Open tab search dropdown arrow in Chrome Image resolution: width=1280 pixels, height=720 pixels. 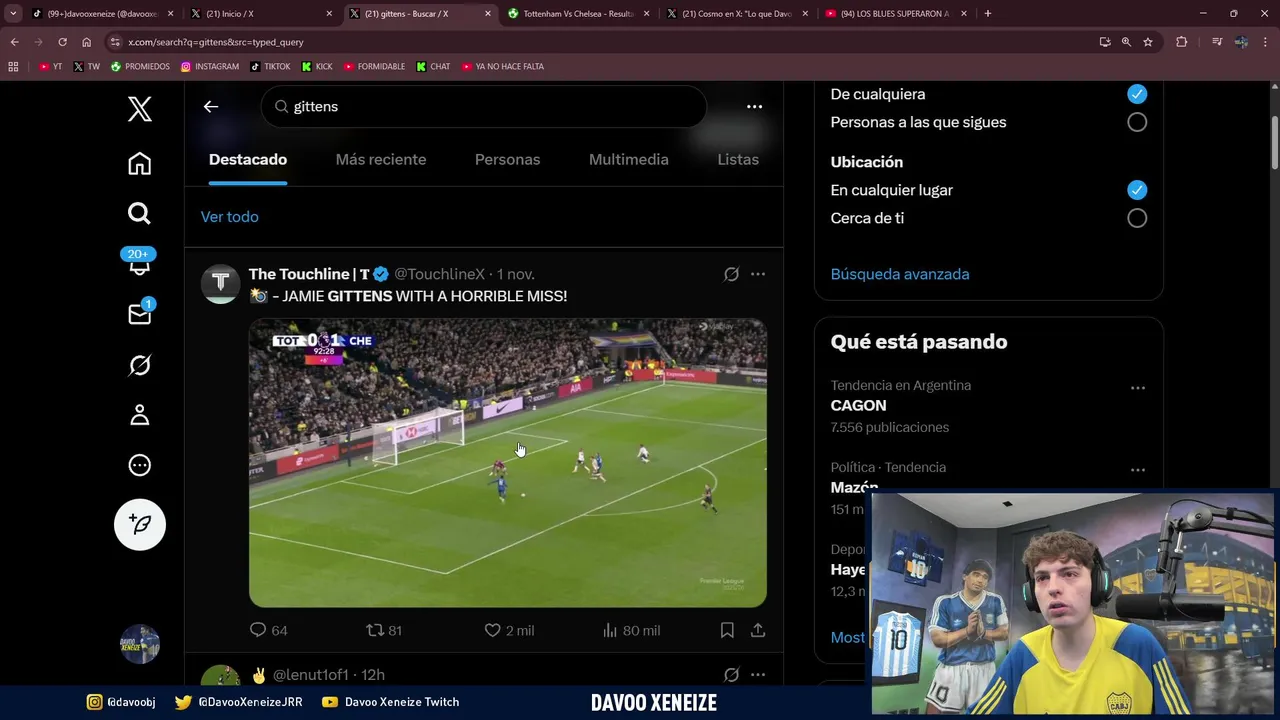[x=13, y=13]
